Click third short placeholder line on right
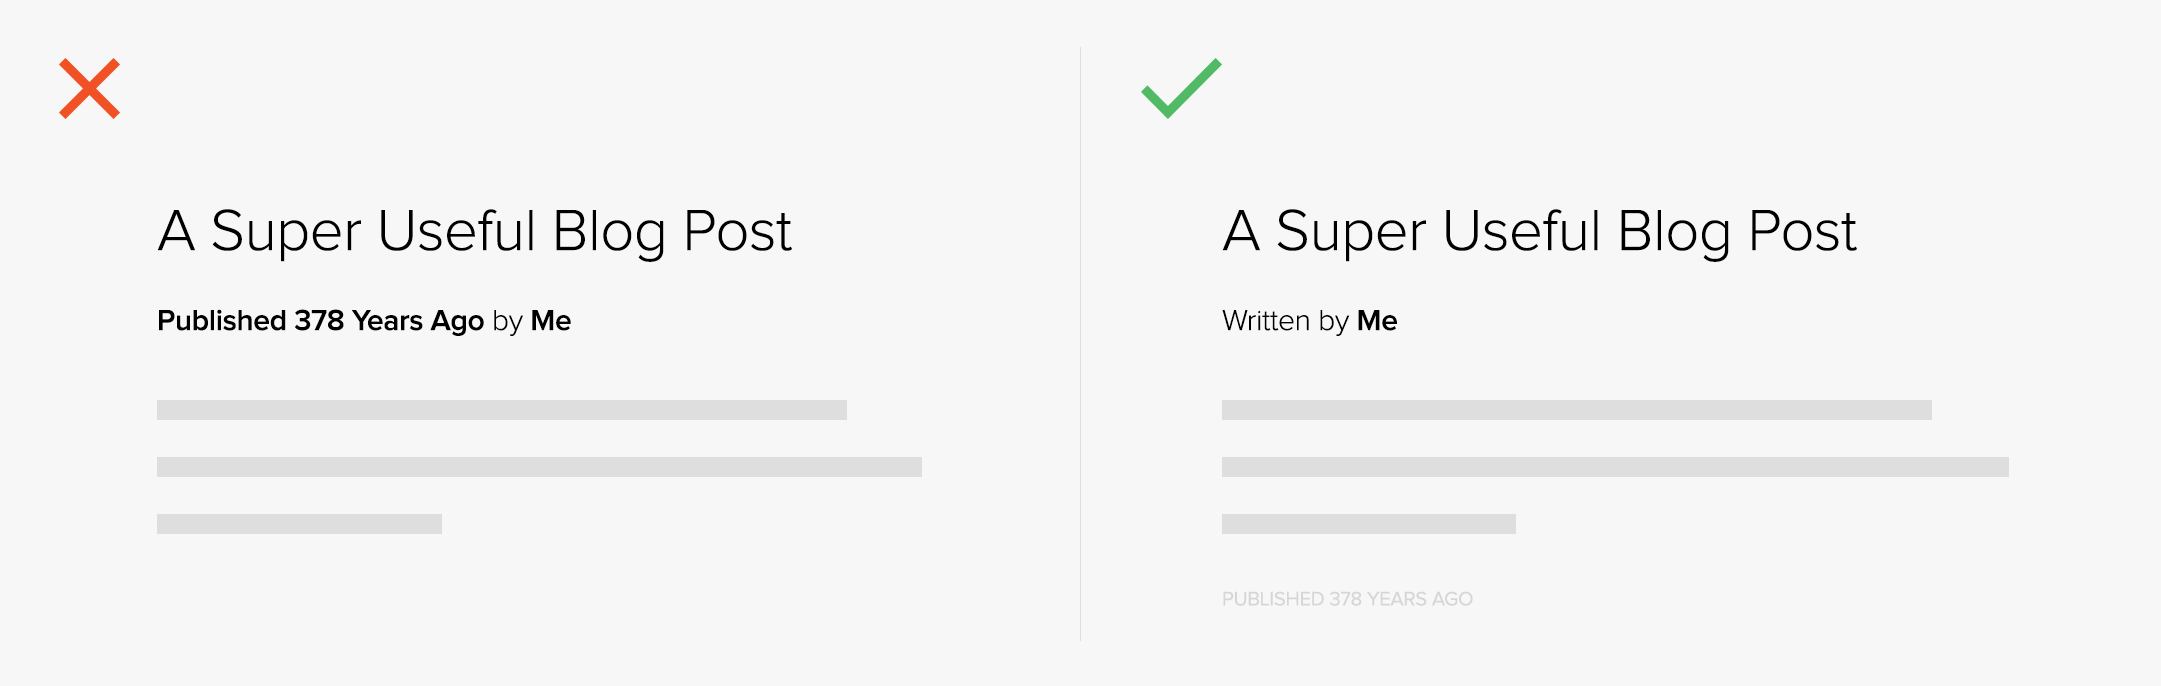This screenshot has width=2161, height=686. click(1369, 524)
